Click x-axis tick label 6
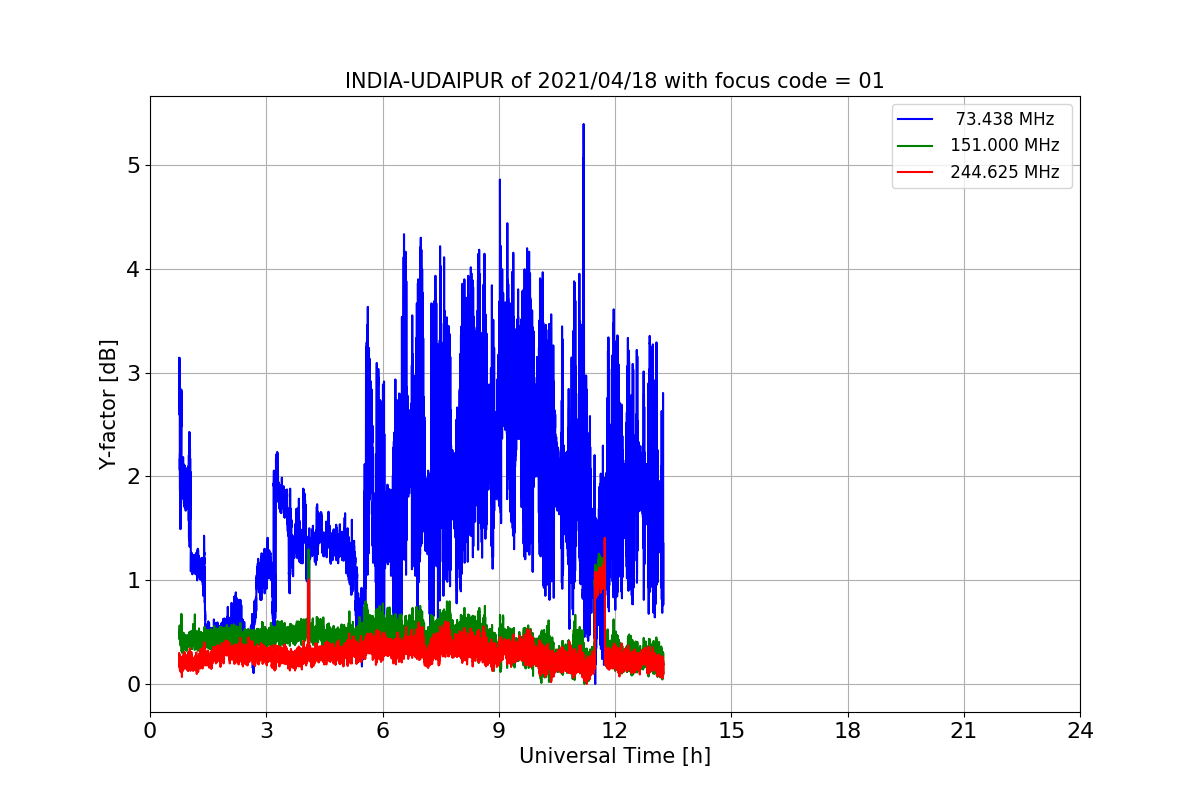 [382, 731]
